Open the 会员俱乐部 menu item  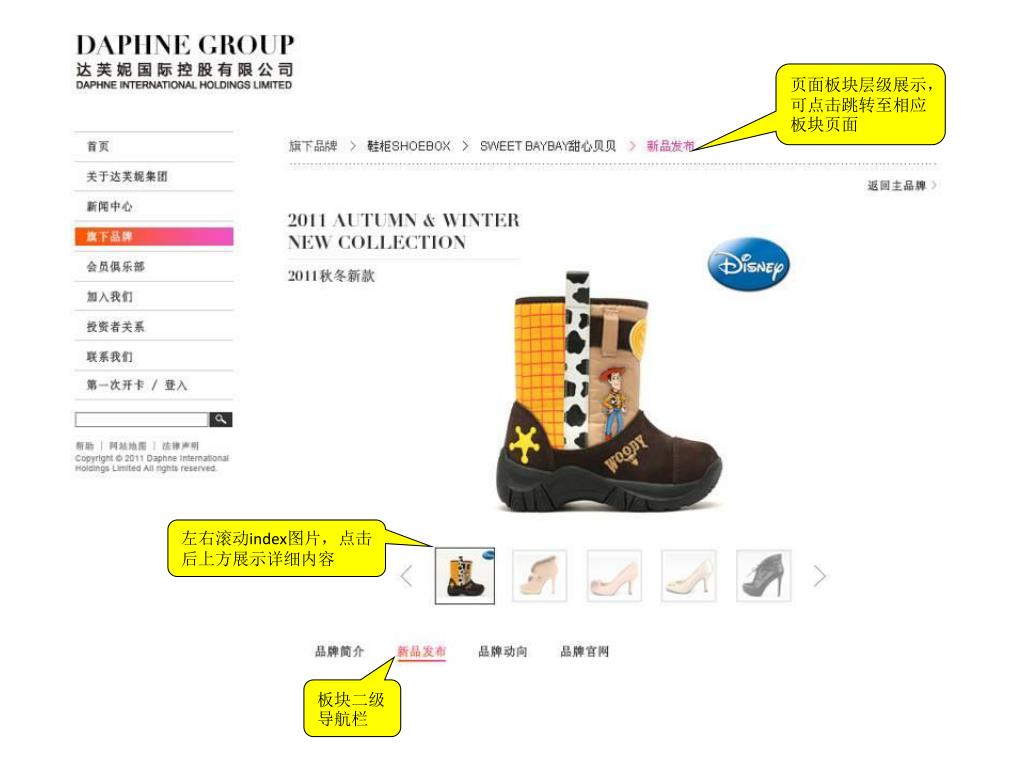pyautogui.click(x=154, y=266)
